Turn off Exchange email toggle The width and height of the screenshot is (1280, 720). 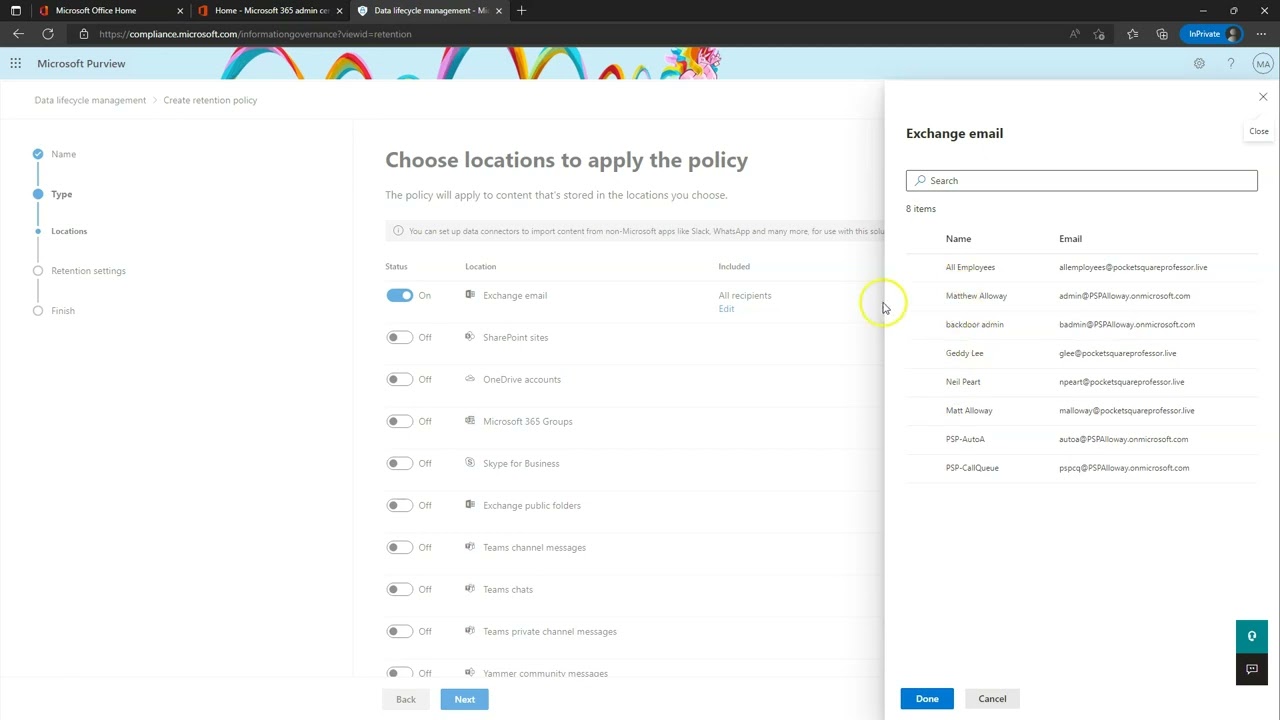(399, 295)
